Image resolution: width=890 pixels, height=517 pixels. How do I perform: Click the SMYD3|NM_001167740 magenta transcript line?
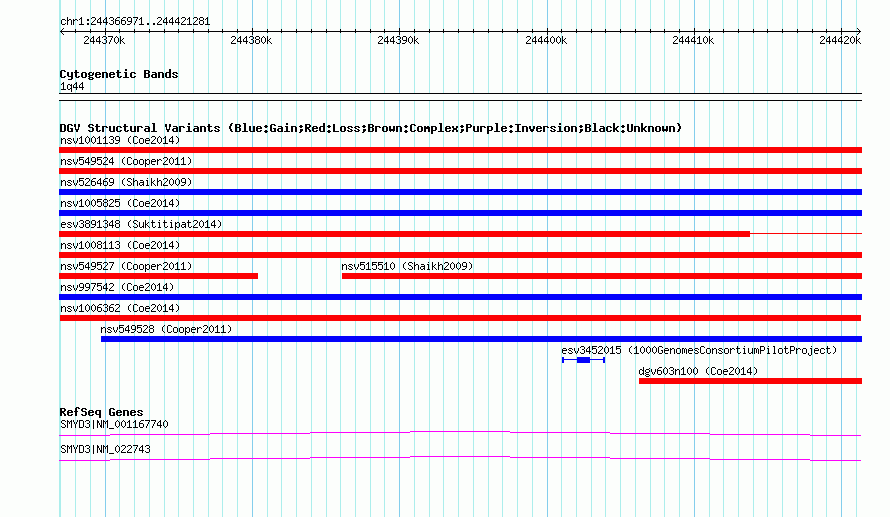[460, 434]
